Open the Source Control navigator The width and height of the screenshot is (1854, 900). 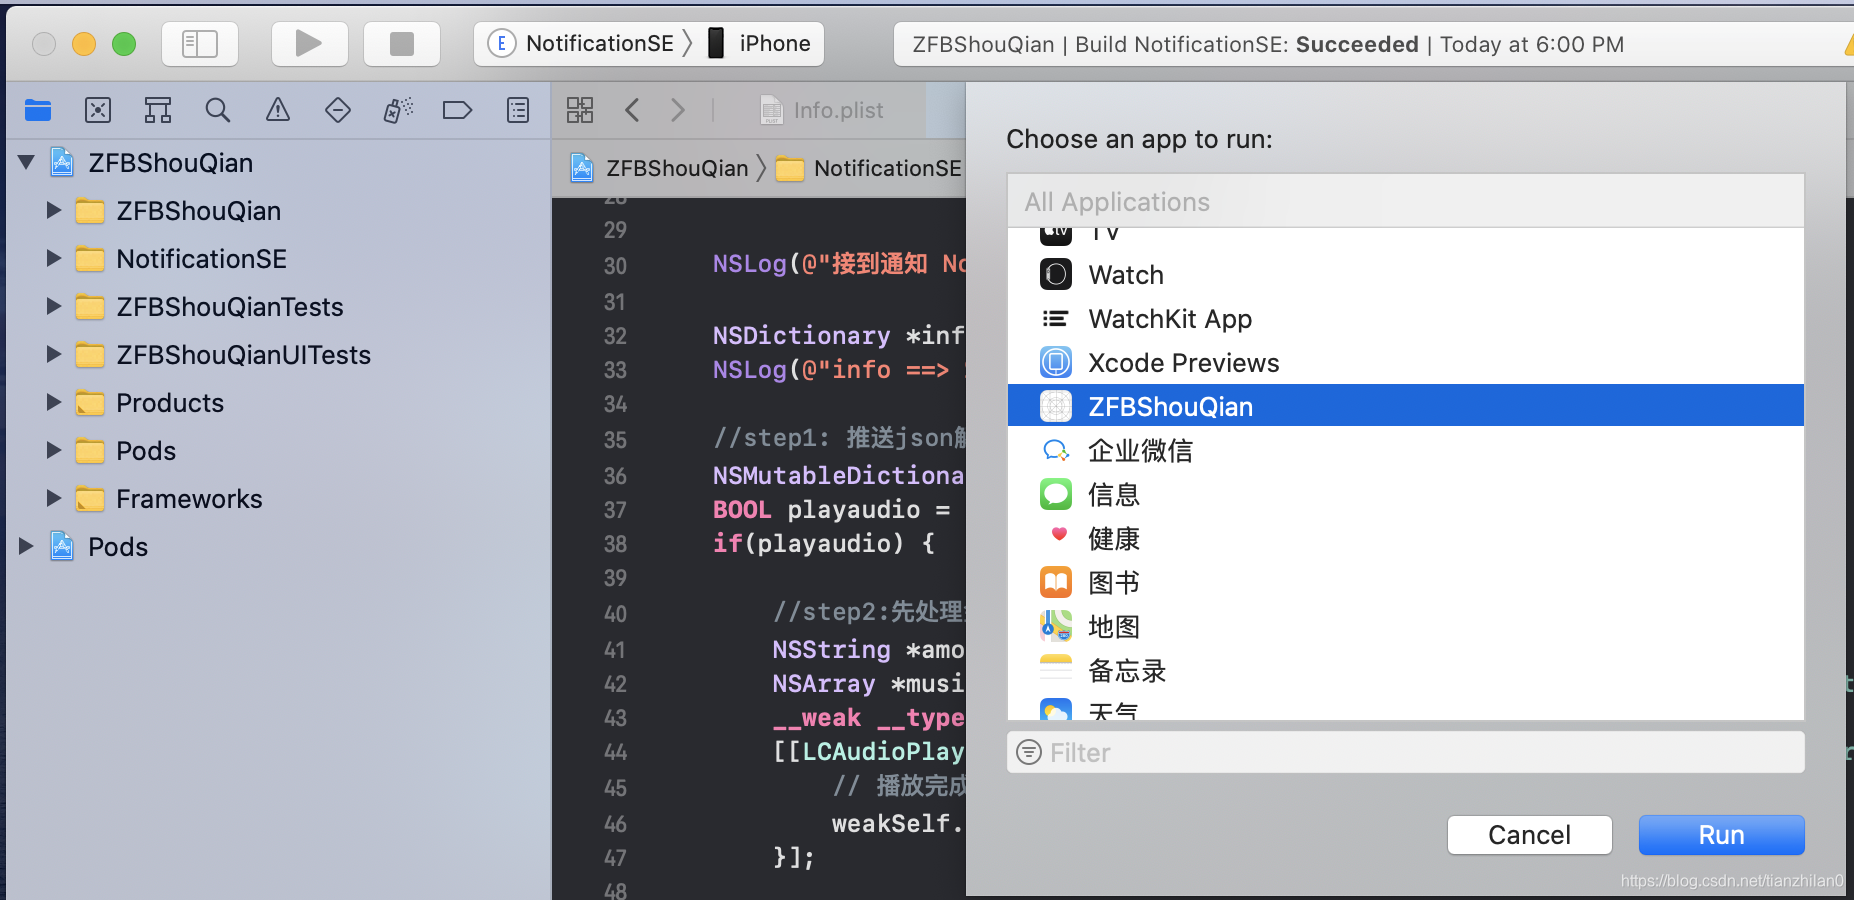98,110
